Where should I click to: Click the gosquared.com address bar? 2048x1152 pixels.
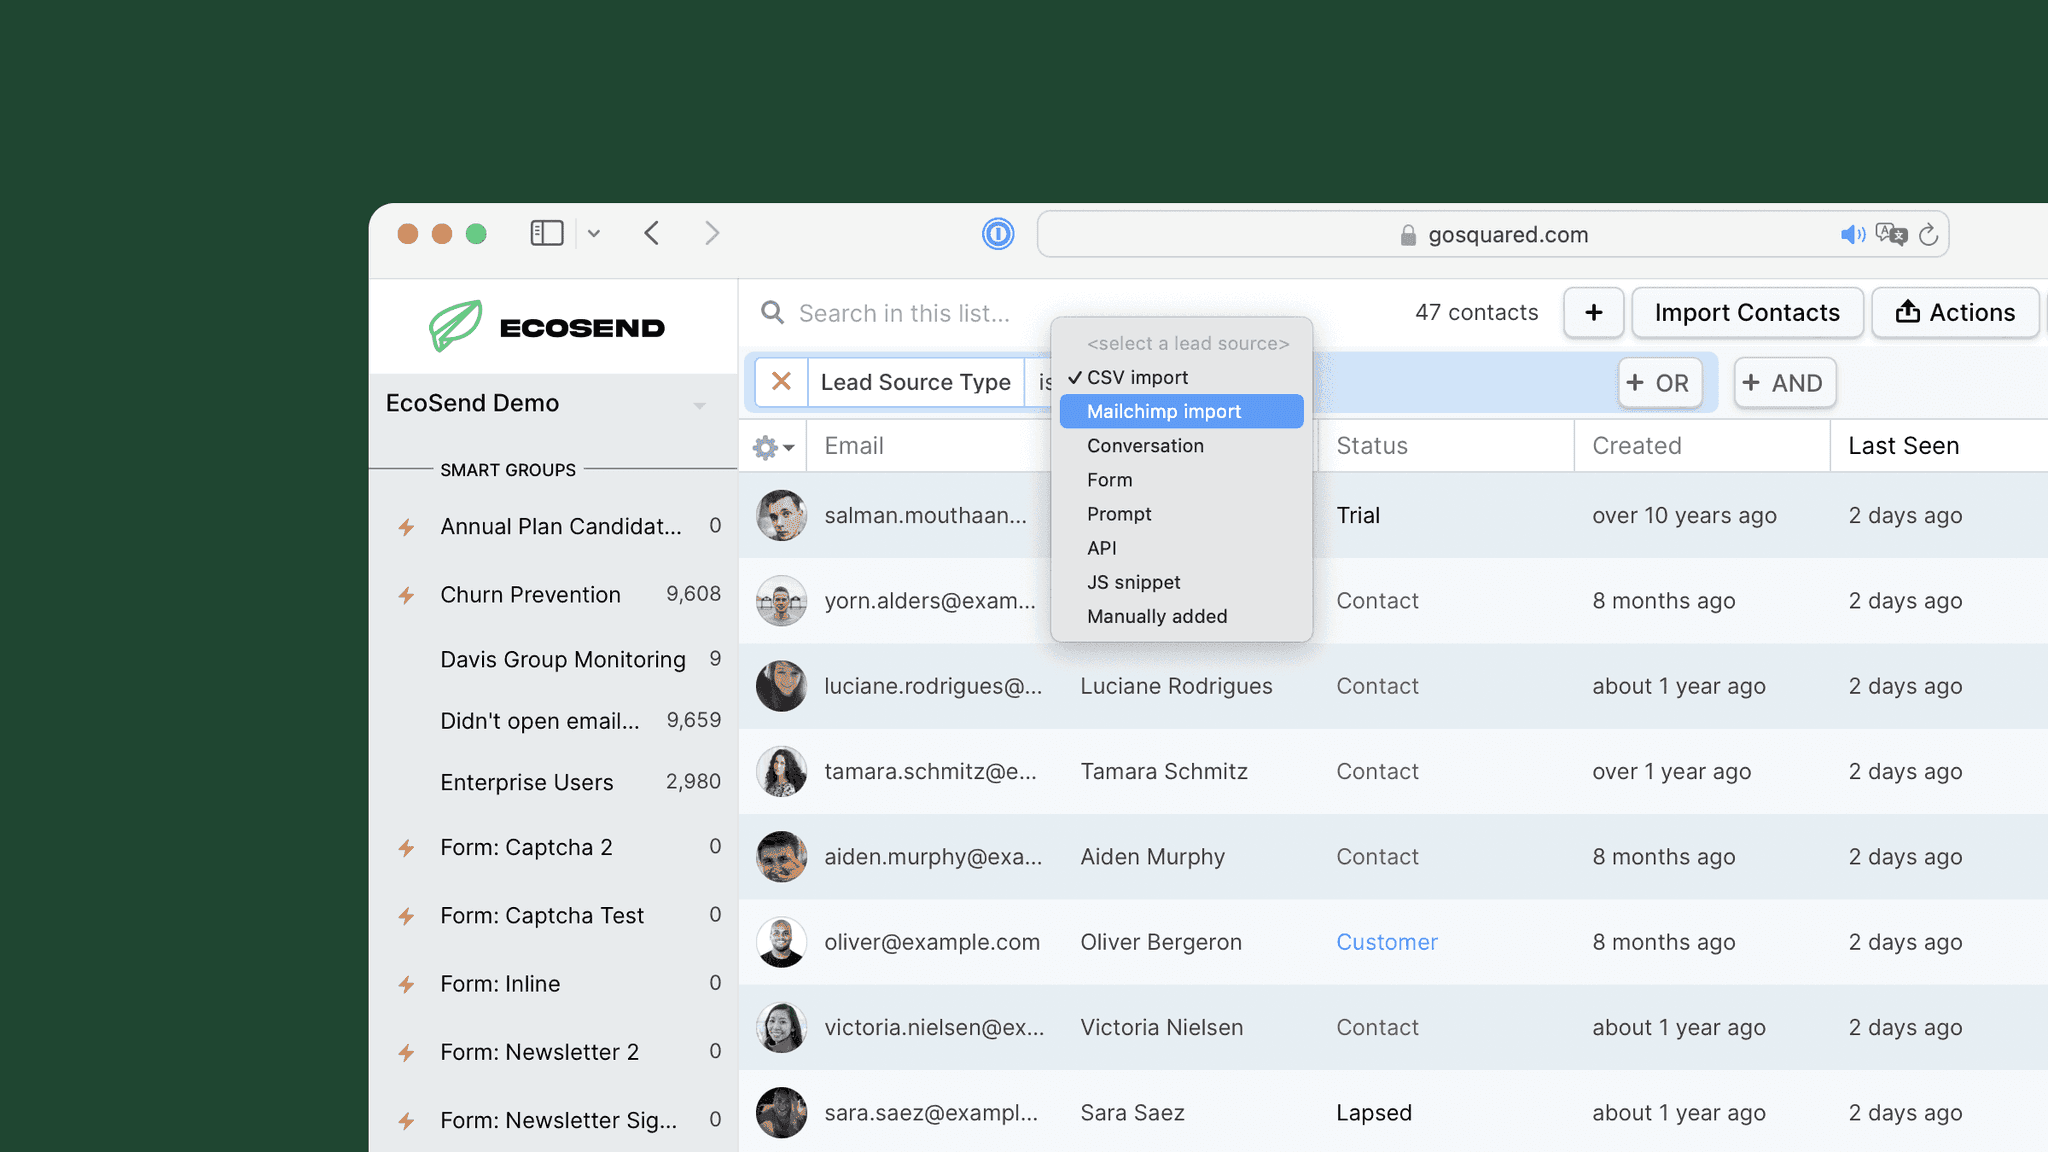point(1493,234)
